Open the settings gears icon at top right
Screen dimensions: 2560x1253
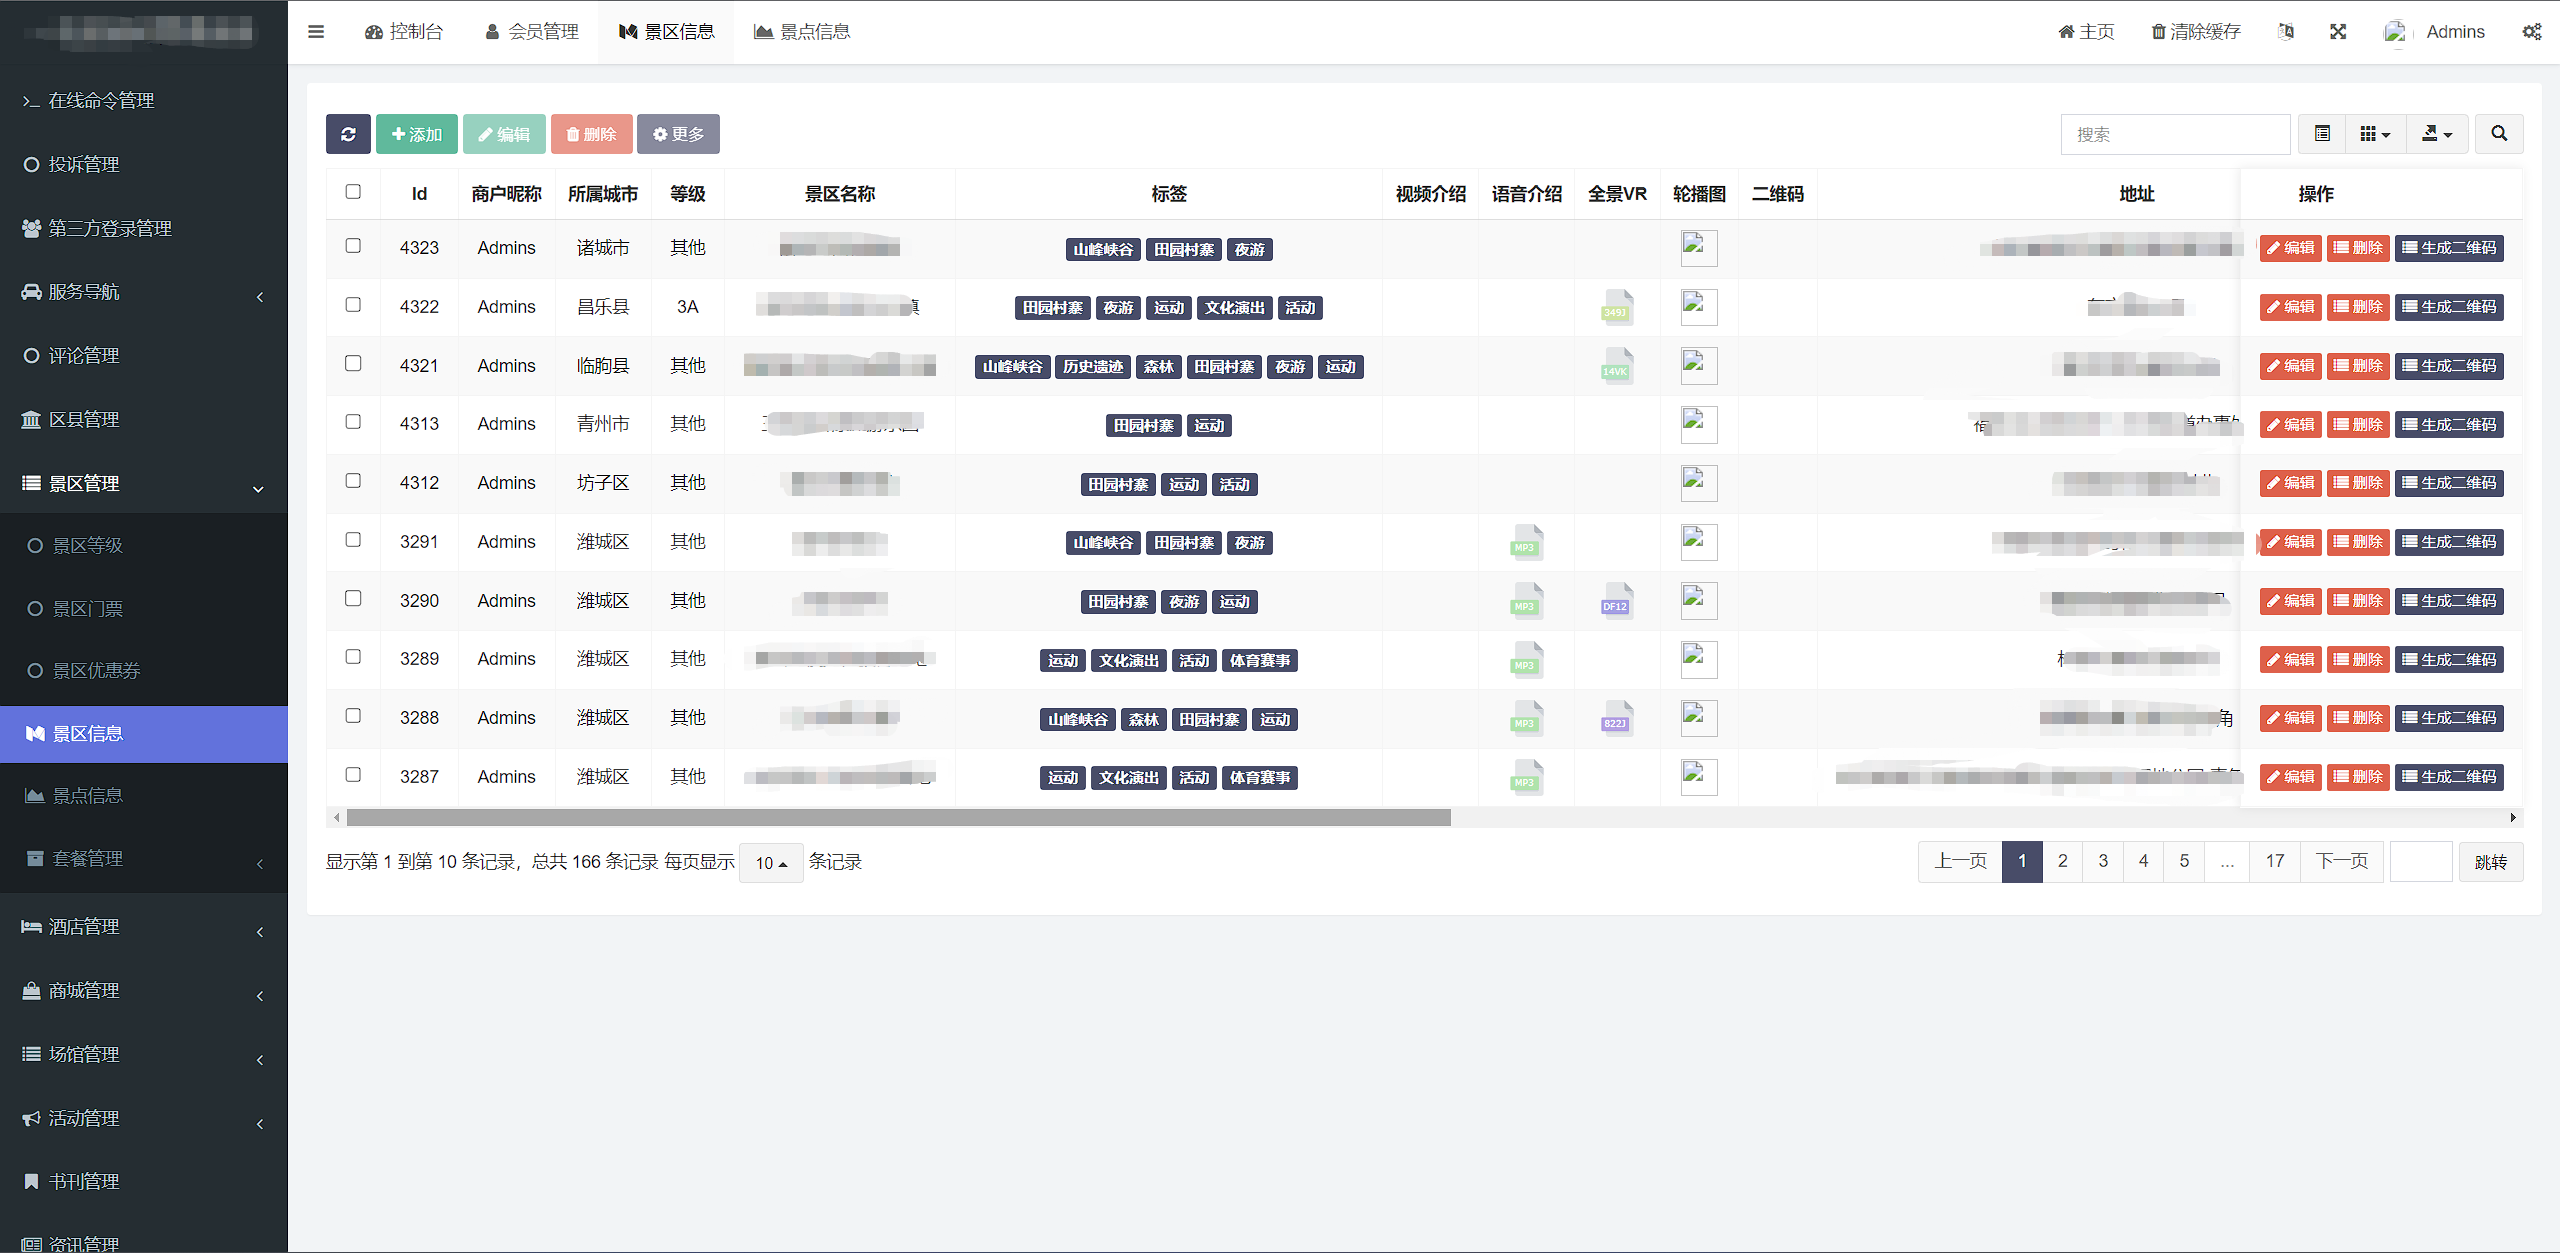2532,32
